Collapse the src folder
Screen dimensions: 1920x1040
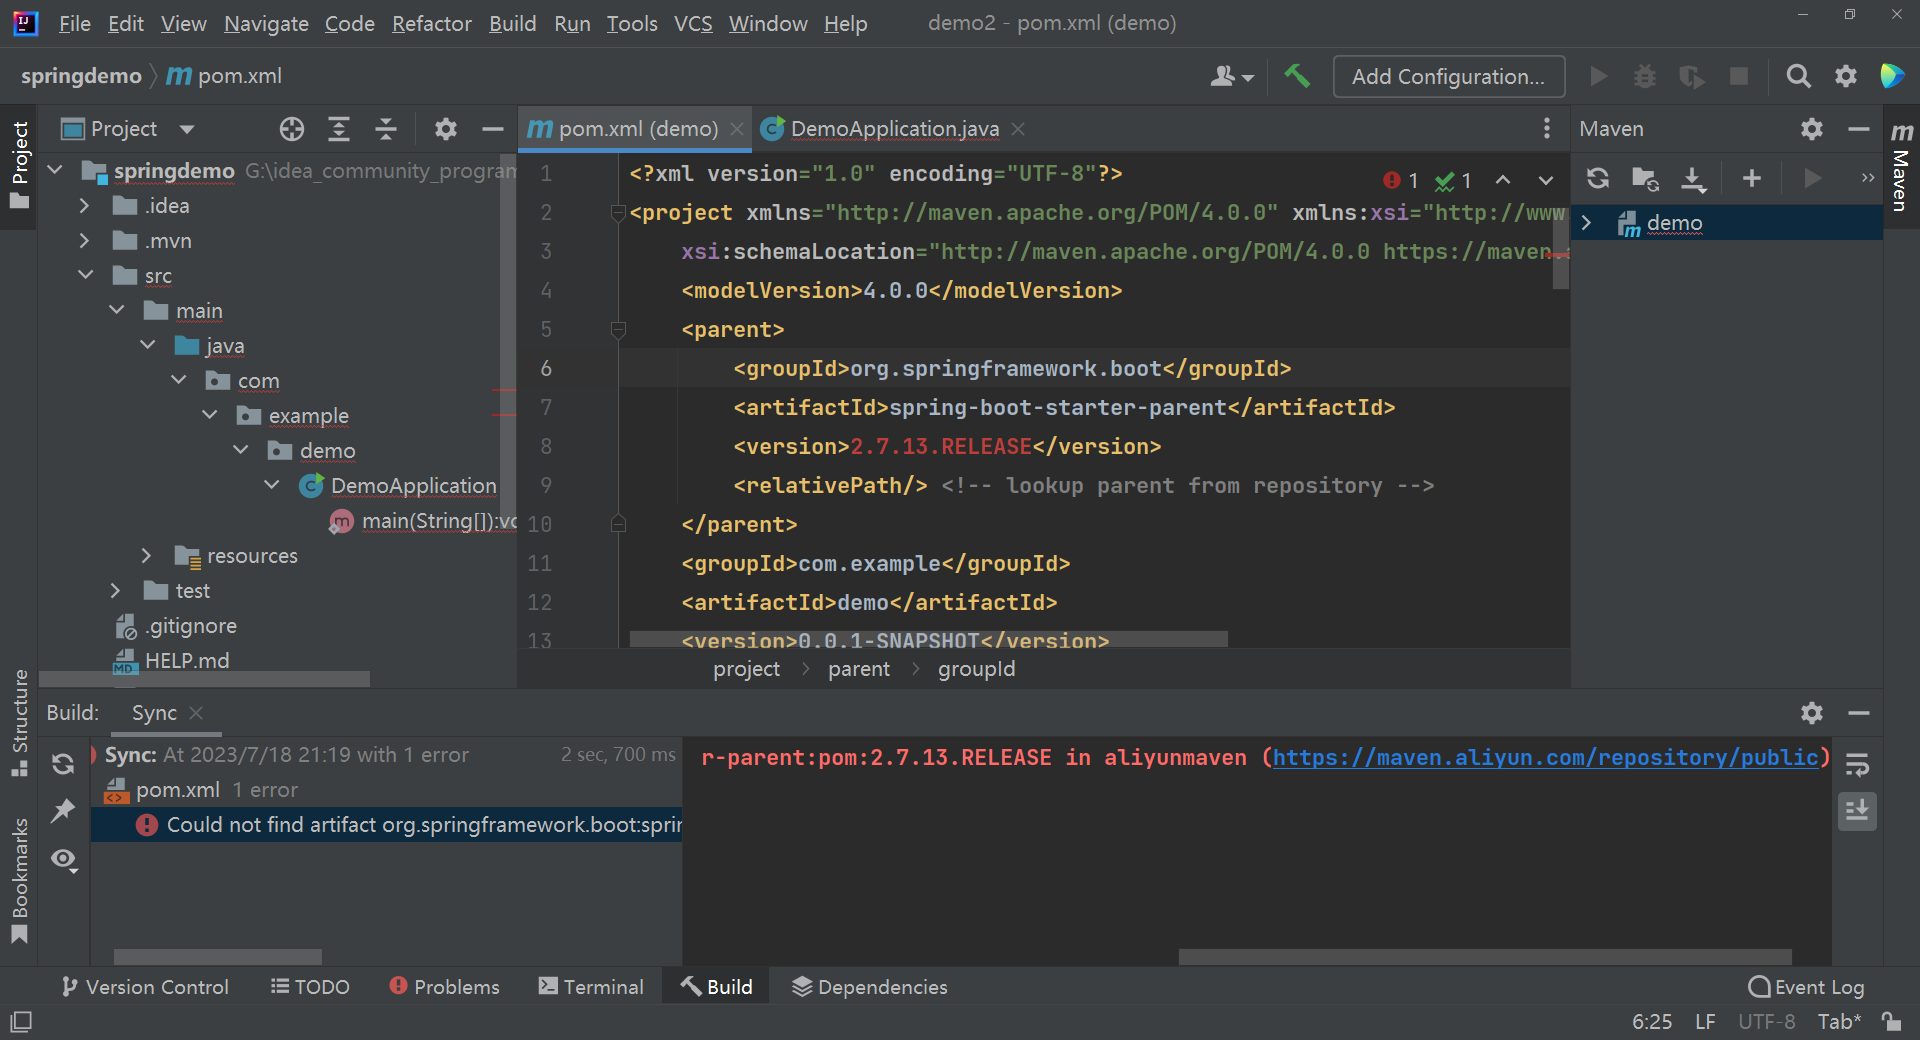tap(85, 276)
